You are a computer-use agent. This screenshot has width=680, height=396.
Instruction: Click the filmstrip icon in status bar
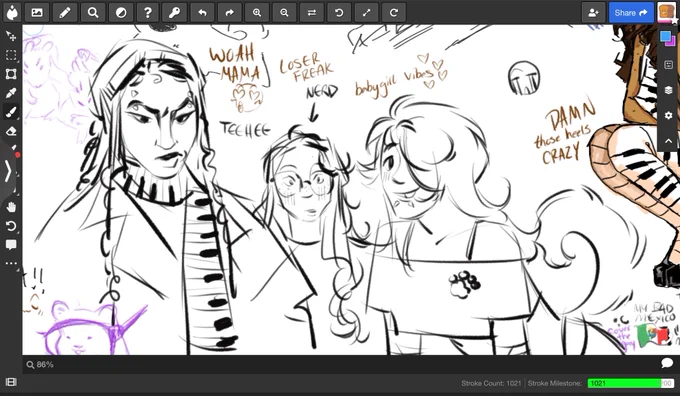click(11, 382)
